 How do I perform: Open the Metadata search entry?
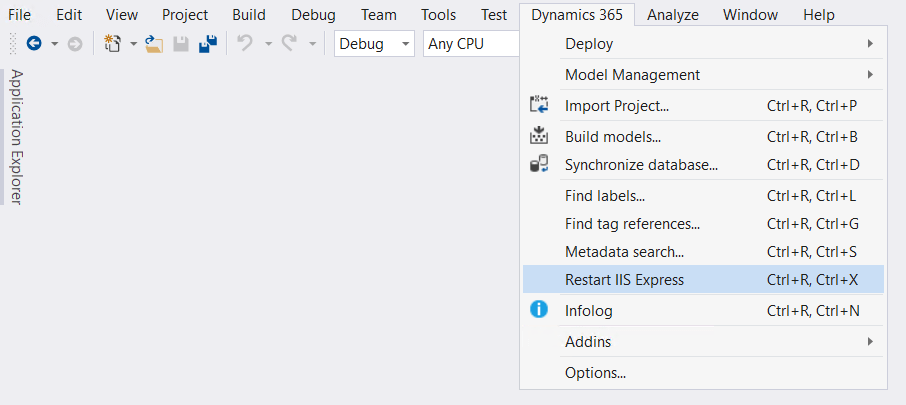tap(624, 252)
